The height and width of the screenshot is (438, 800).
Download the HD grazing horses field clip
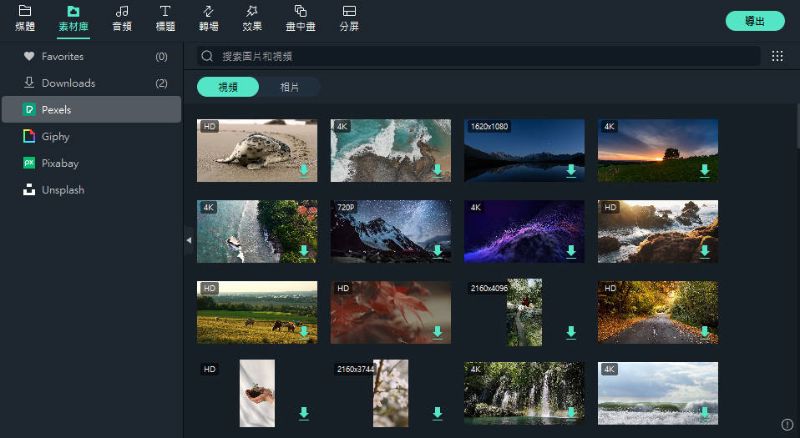[304, 332]
